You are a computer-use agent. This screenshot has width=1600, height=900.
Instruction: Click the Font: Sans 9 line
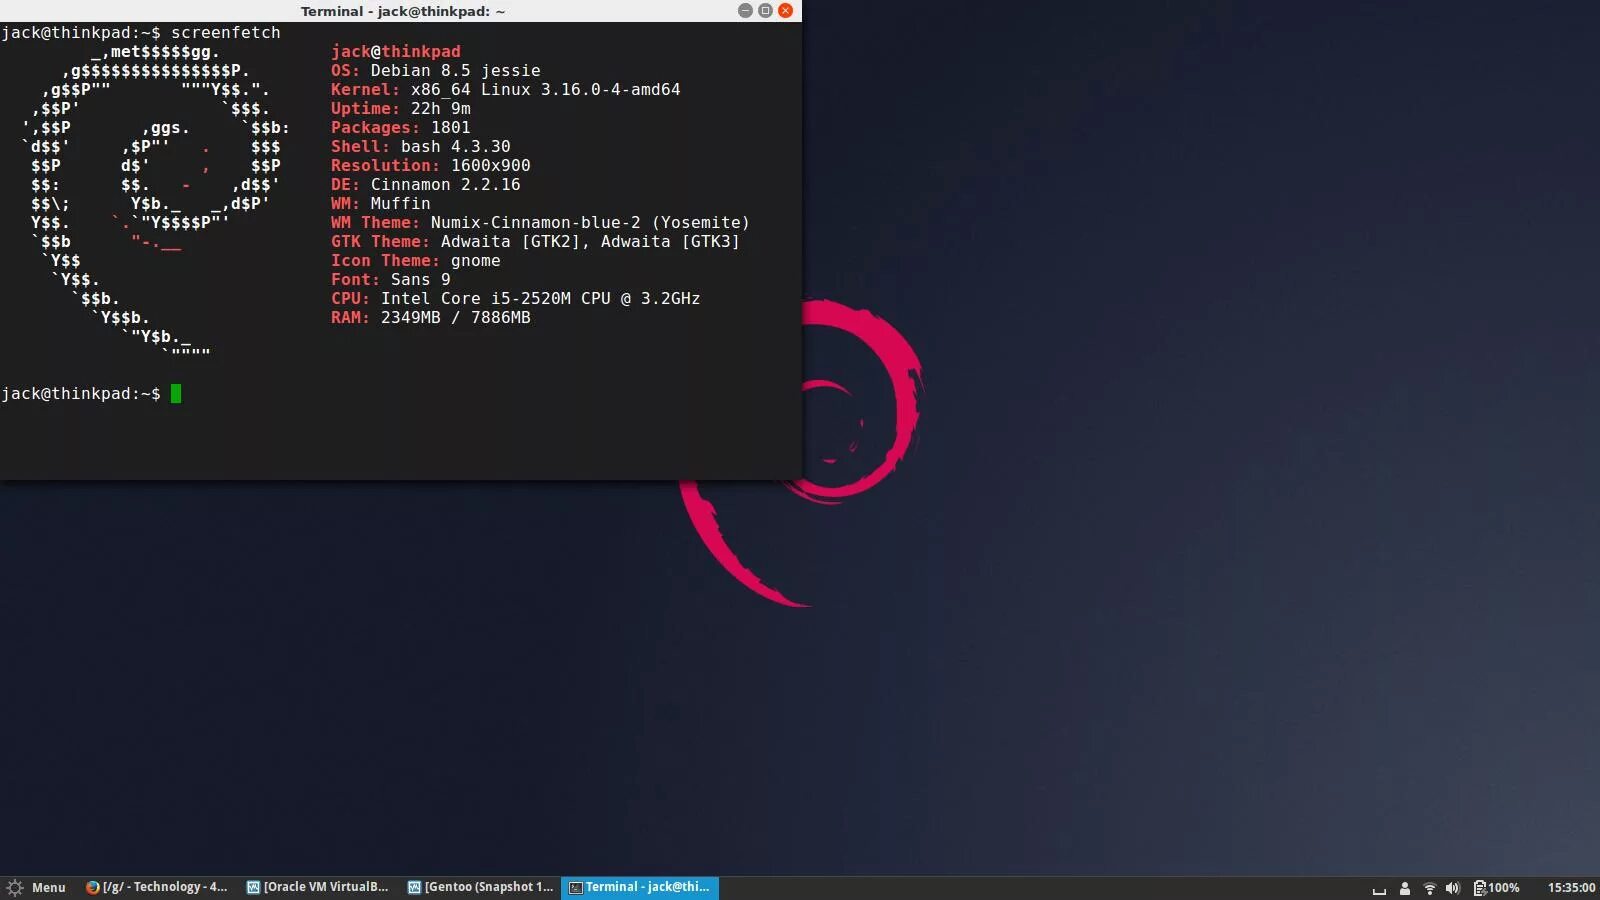tap(391, 279)
